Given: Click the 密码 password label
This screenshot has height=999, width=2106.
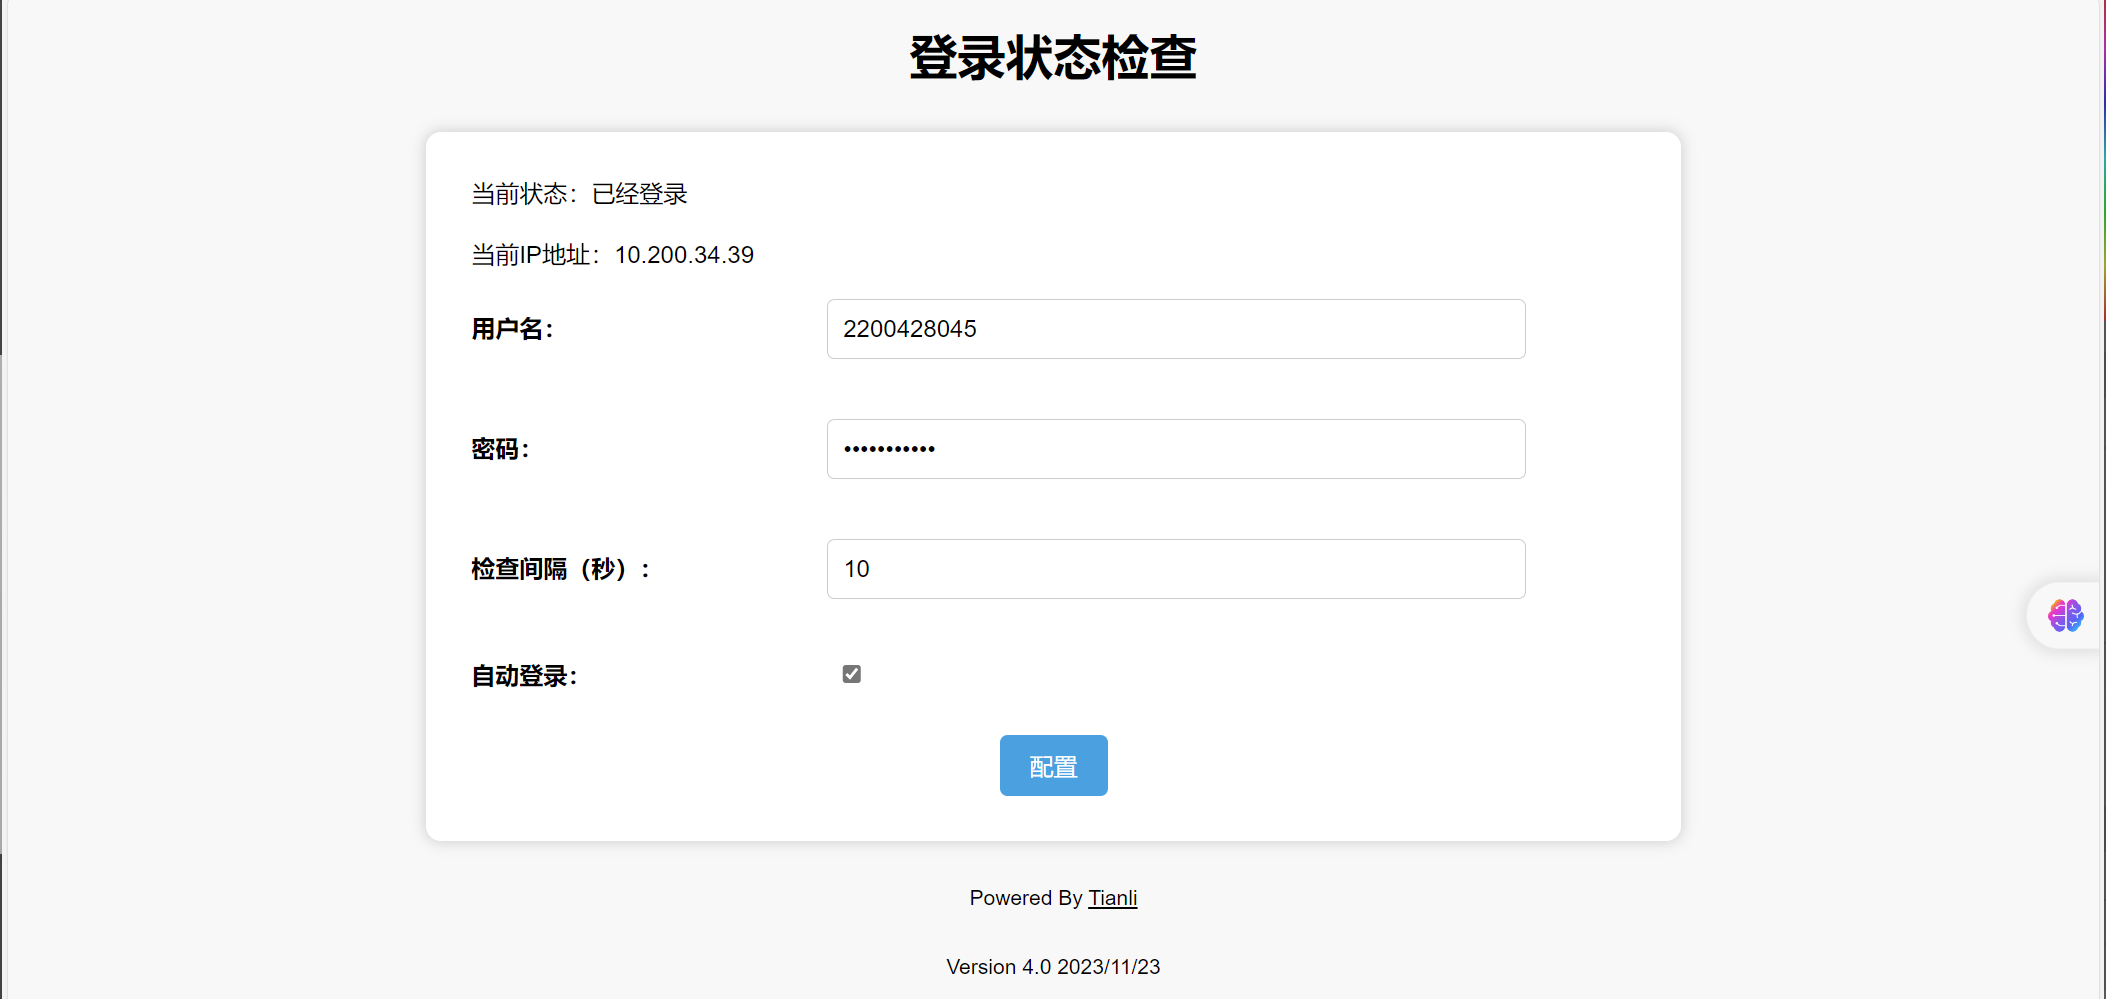Looking at the screenshot, I should pos(500,448).
